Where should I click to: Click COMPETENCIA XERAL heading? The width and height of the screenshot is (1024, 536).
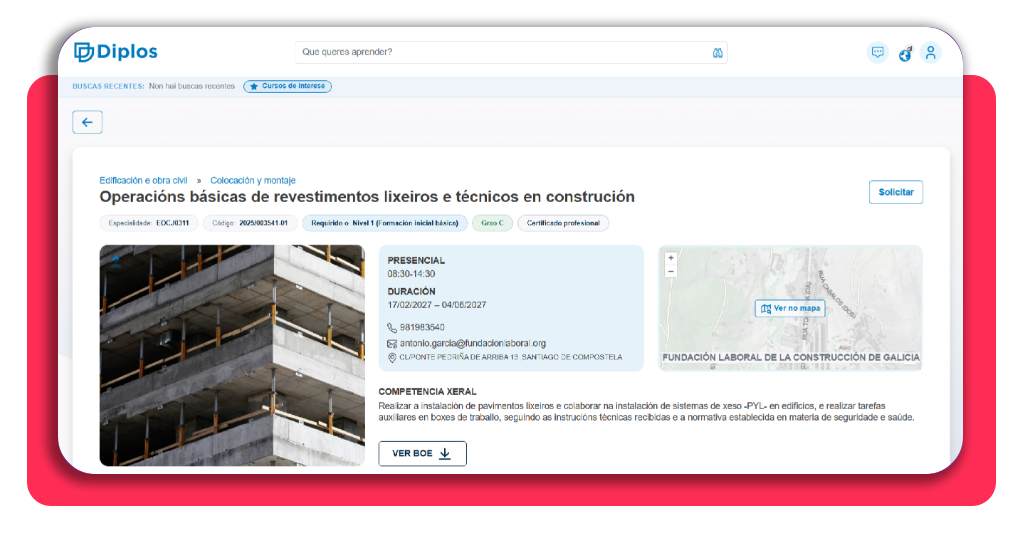(x=428, y=392)
